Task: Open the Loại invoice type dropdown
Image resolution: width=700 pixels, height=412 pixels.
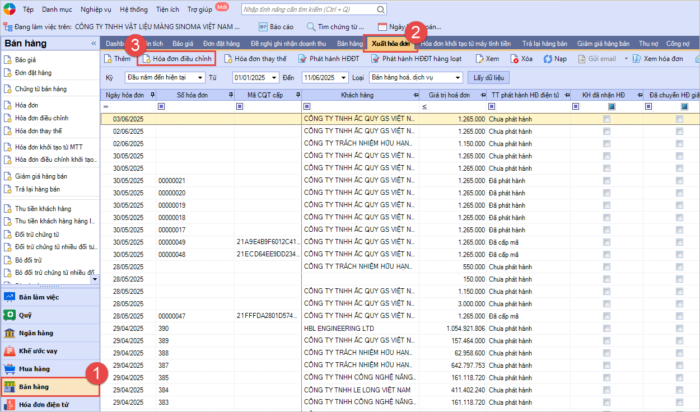Action: (457, 76)
